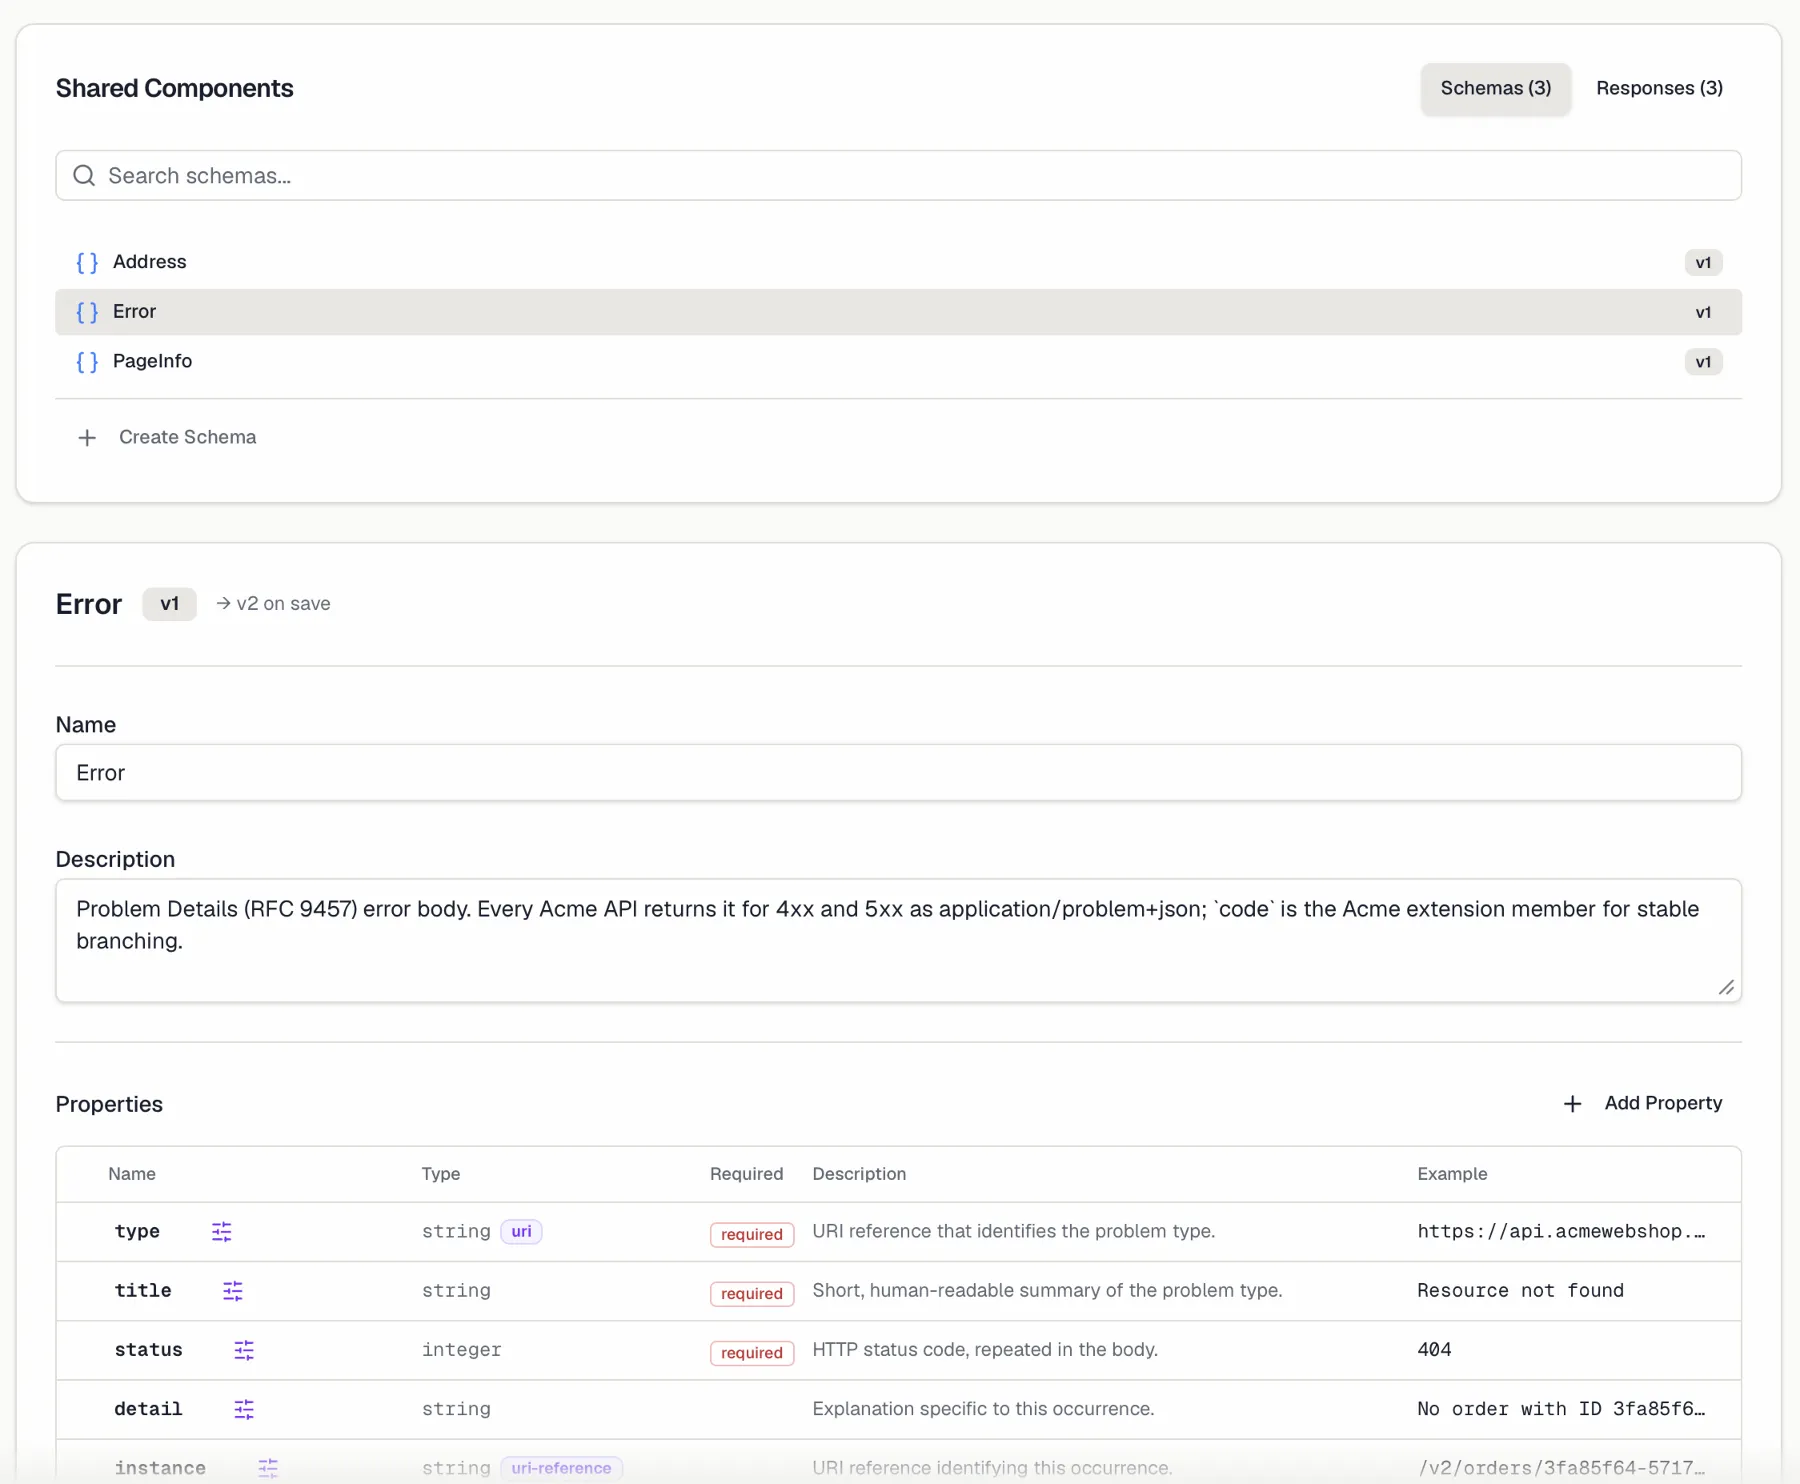This screenshot has height=1484, width=1800.
Task: Click the Name column header
Action: (x=132, y=1174)
